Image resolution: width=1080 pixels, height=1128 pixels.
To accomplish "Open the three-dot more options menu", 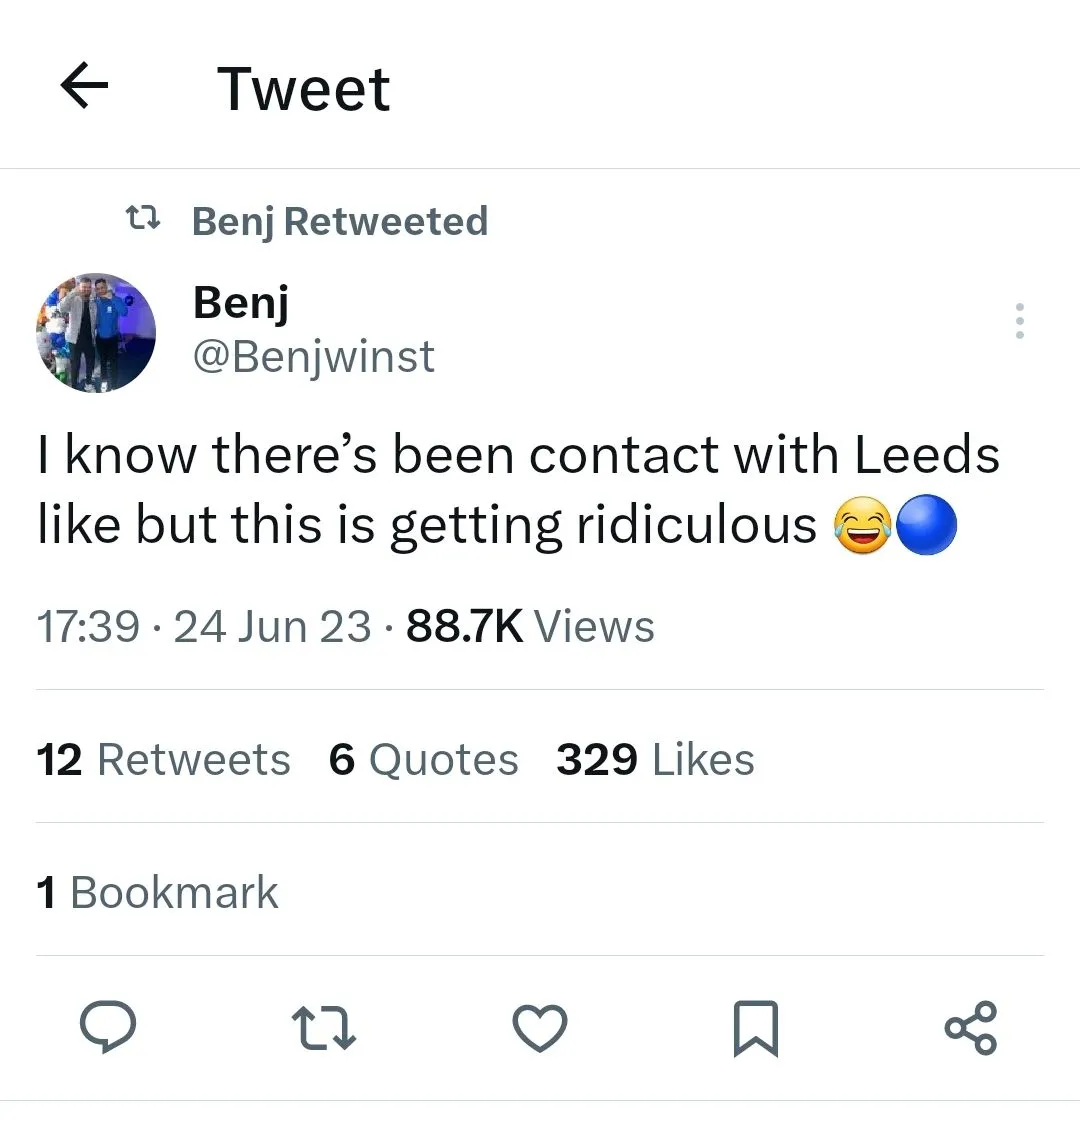I will (1019, 321).
